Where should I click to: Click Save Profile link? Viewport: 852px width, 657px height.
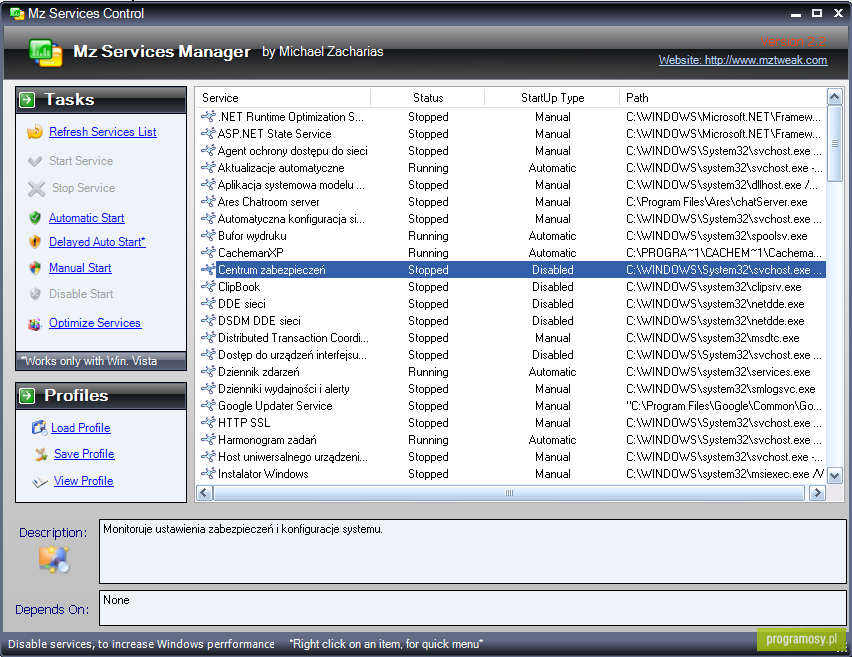coord(84,454)
